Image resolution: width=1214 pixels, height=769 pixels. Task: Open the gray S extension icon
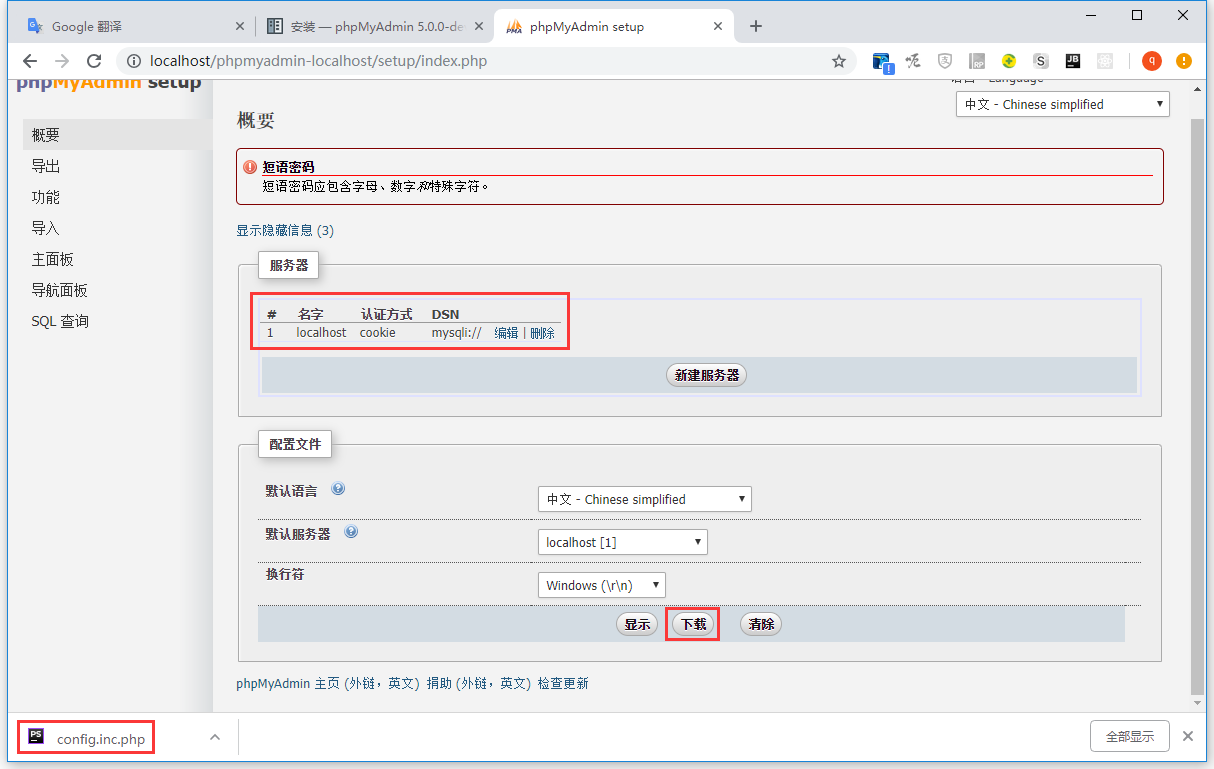1041,61
